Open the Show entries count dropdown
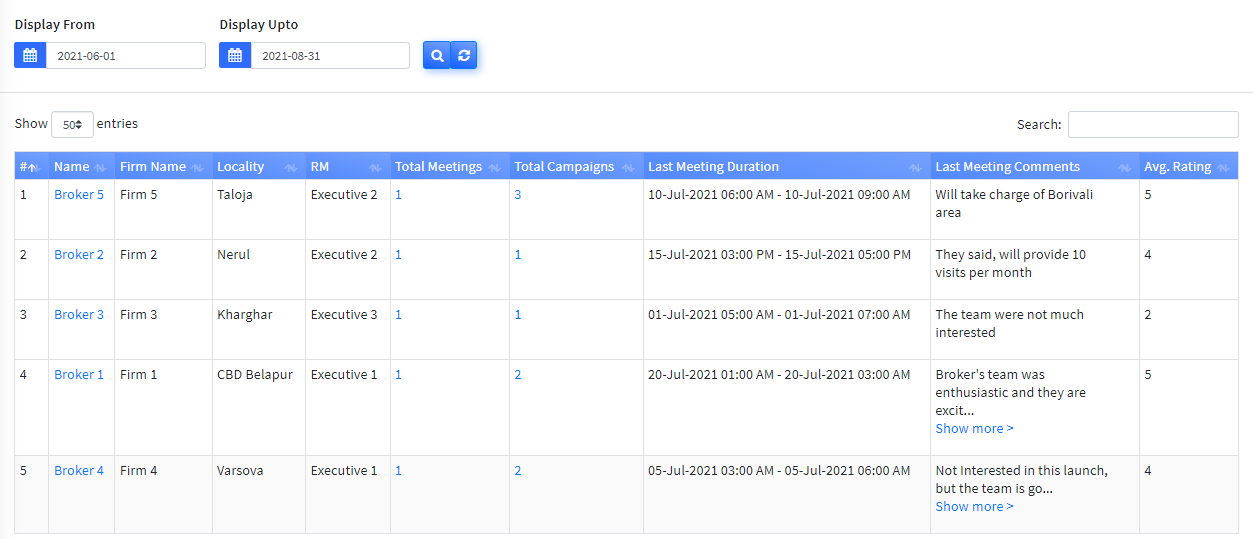The width and height of the screenshot is (1253, 539). pyautogui.click(x=72, y=125)
